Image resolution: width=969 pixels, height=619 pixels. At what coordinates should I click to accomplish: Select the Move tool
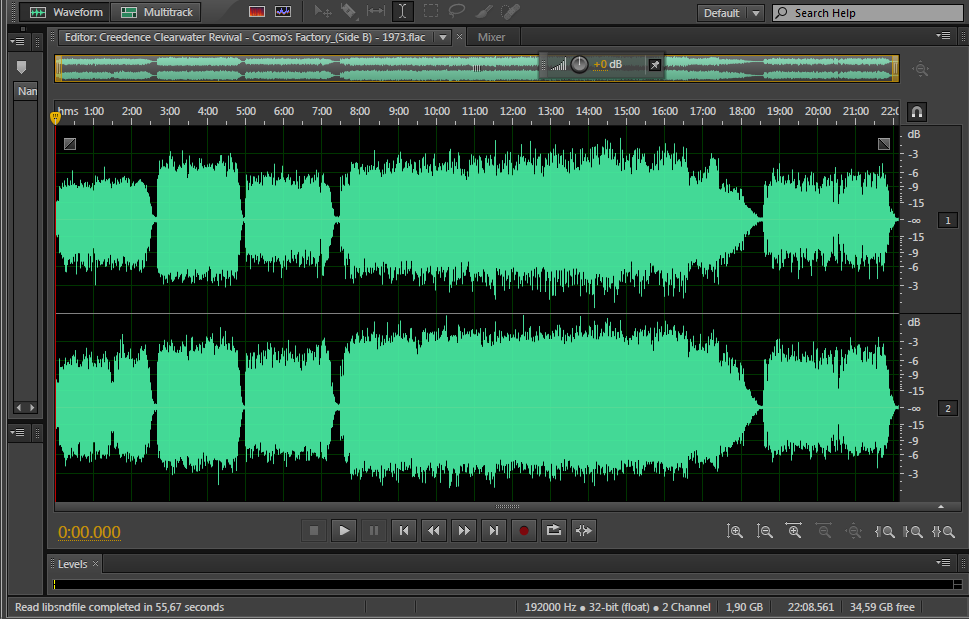323,11
